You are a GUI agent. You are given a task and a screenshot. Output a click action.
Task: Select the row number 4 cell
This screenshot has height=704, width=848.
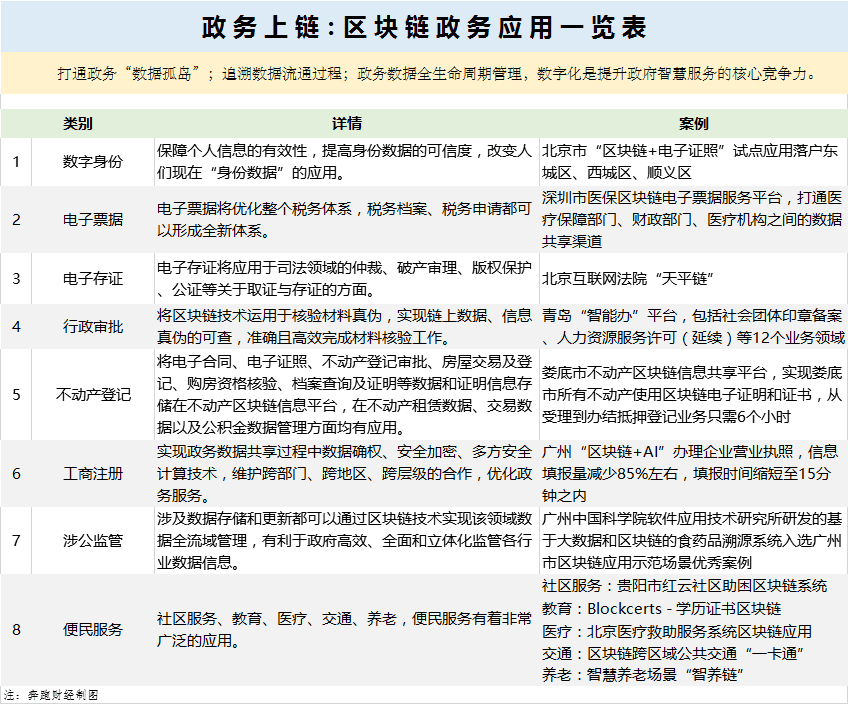16,327
